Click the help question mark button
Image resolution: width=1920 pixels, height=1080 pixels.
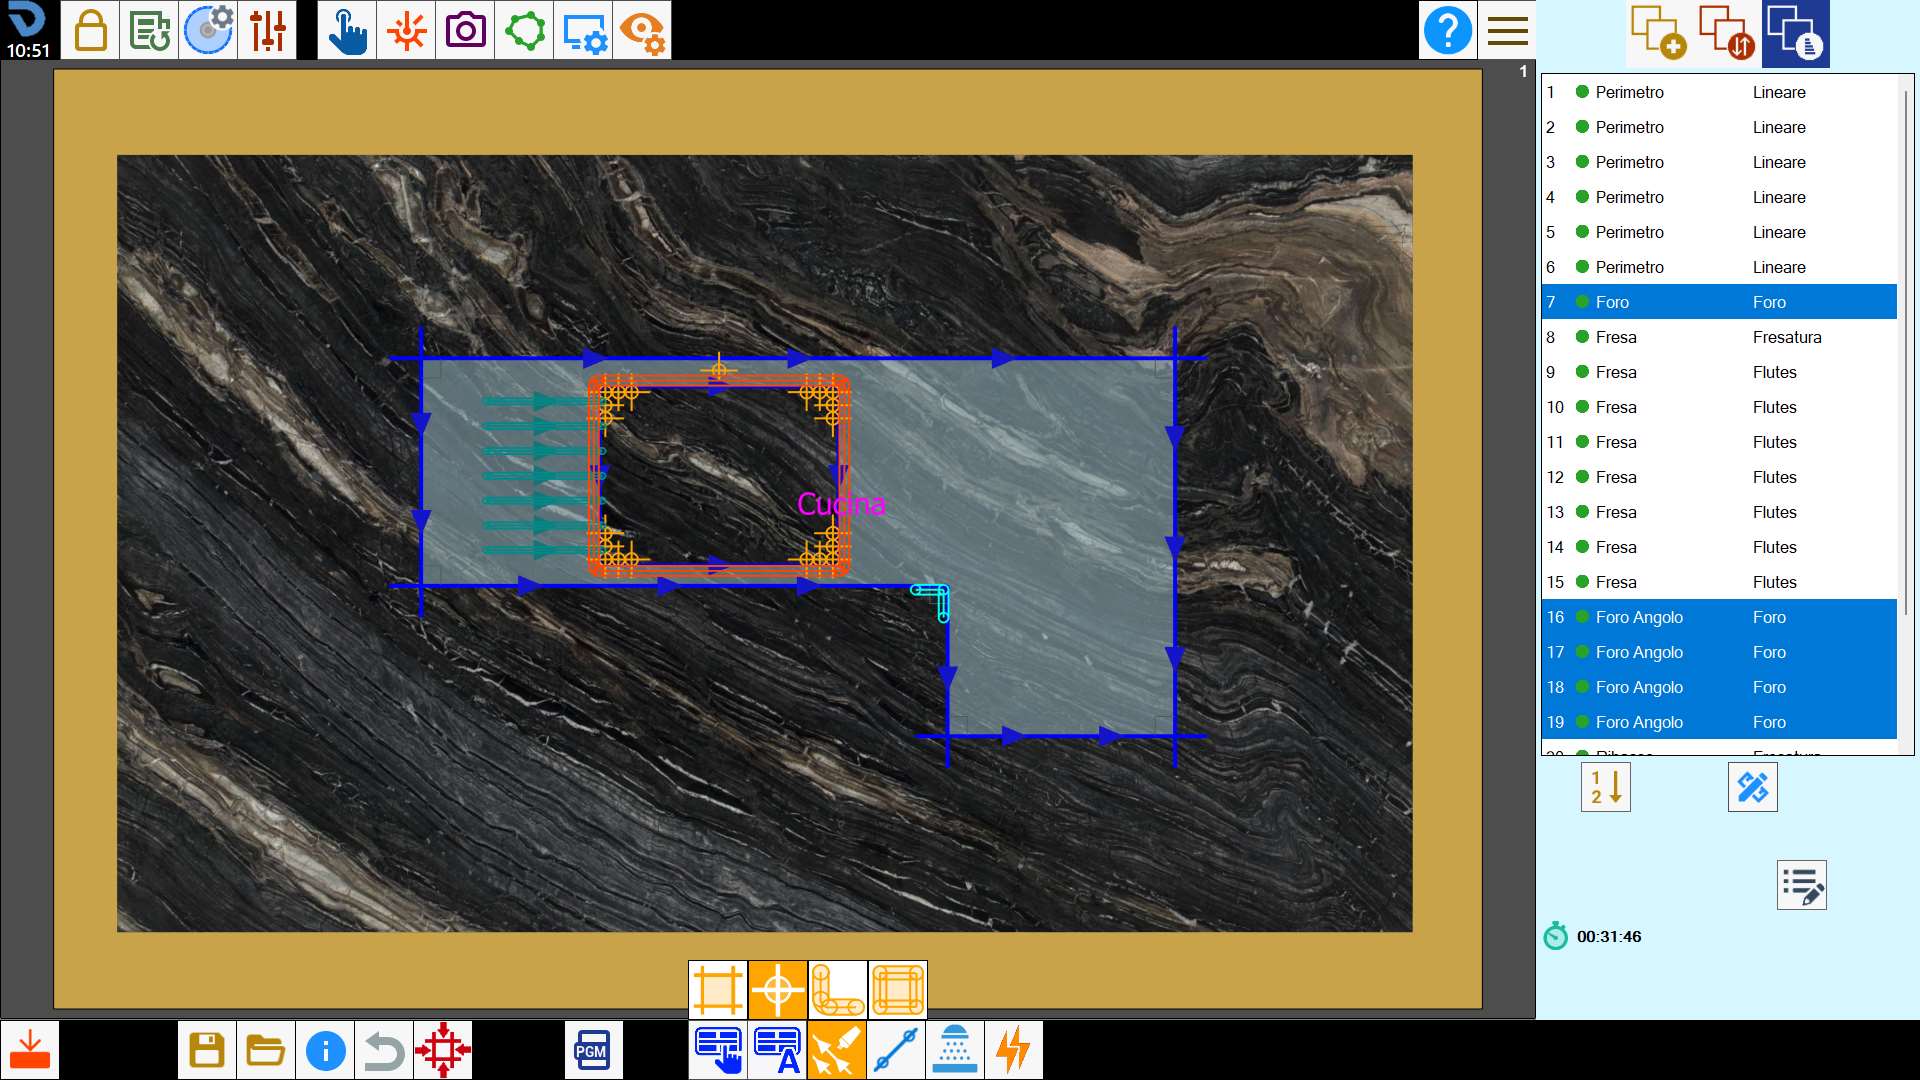point(1448,30)
